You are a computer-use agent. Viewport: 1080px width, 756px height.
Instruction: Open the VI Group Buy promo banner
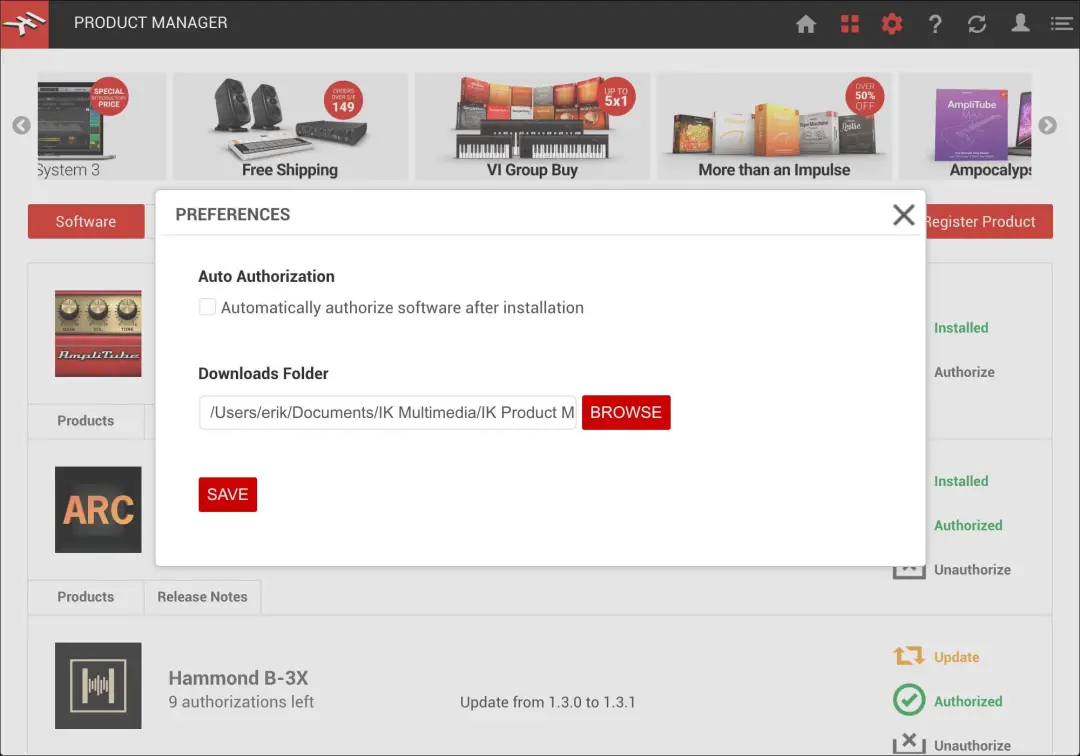[x=532, y=127]
